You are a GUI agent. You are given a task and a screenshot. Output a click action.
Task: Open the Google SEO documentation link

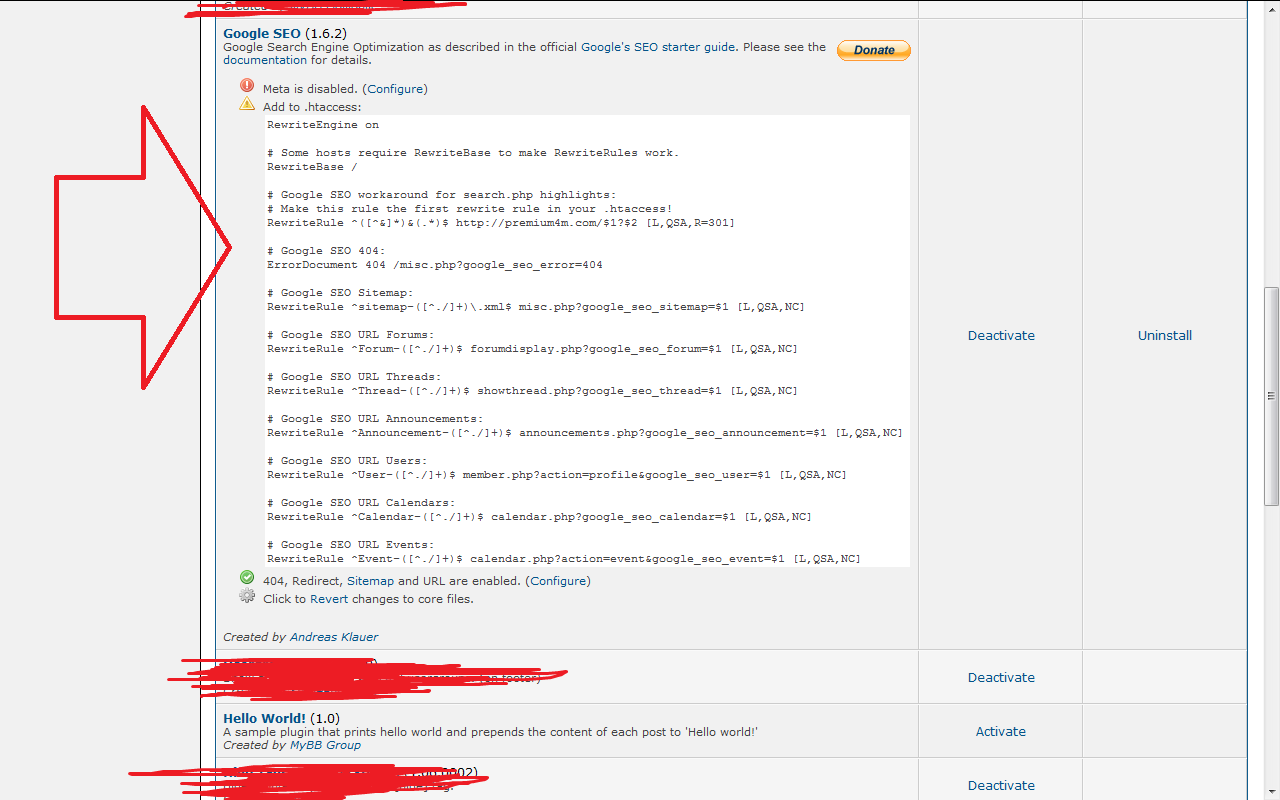click(x=265, y=60)
